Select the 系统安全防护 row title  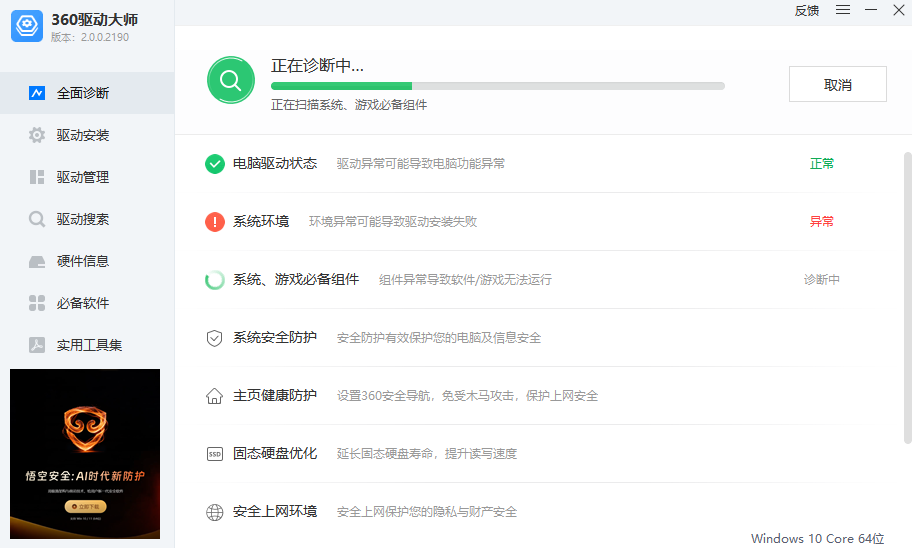275,337
